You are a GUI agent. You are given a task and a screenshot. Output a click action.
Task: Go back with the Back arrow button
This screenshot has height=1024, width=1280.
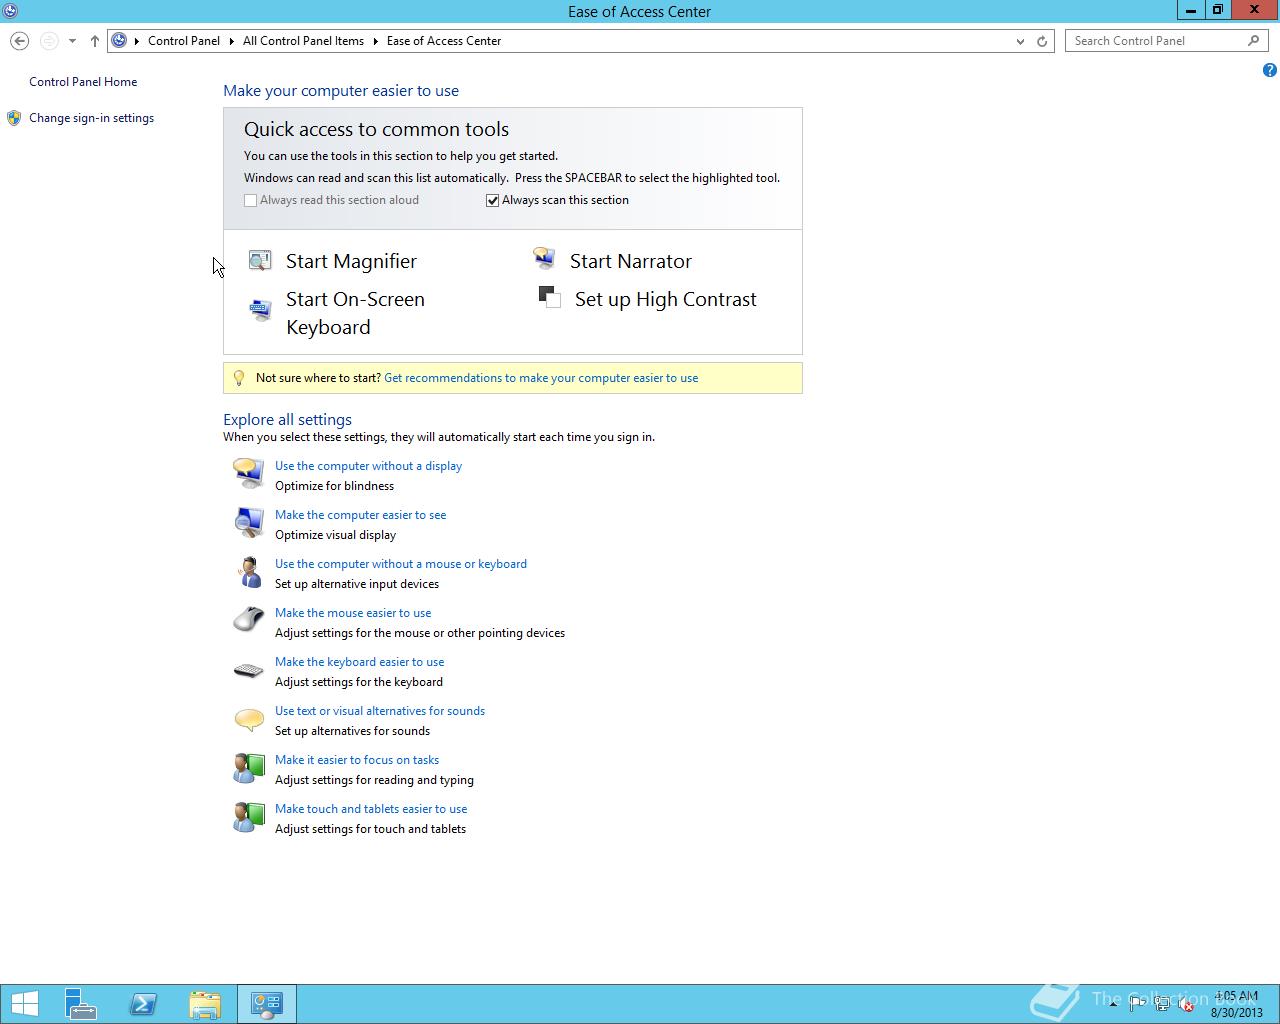[x=19, y=41]
